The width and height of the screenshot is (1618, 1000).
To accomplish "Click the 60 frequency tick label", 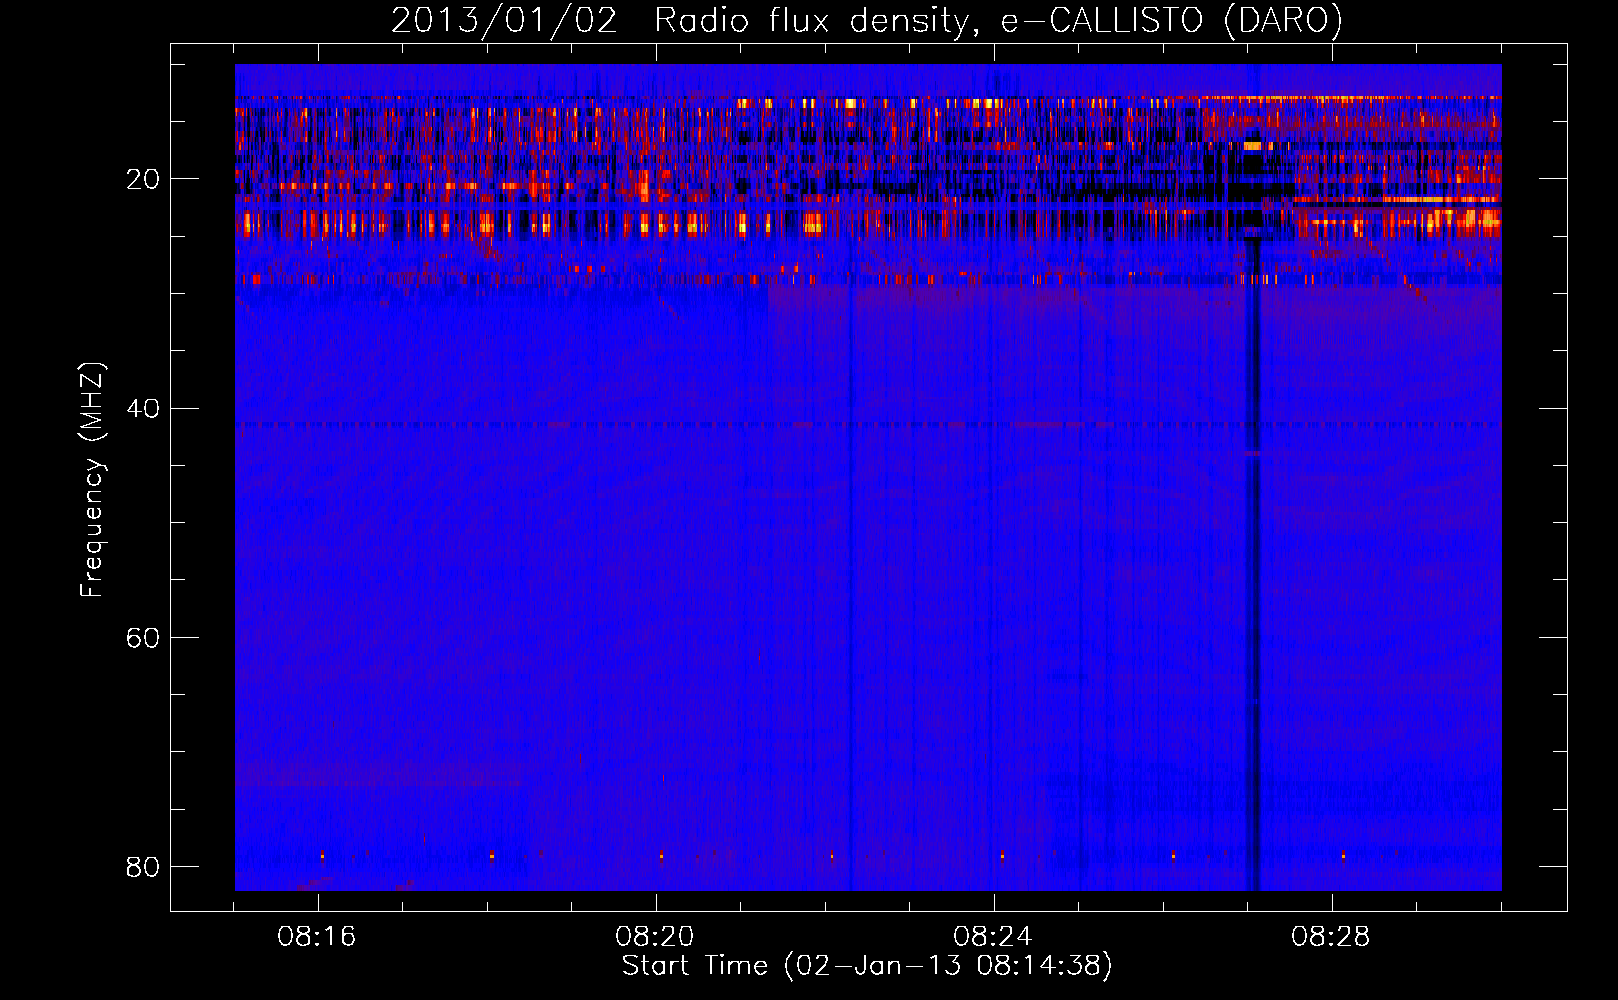I will (143, 637).
